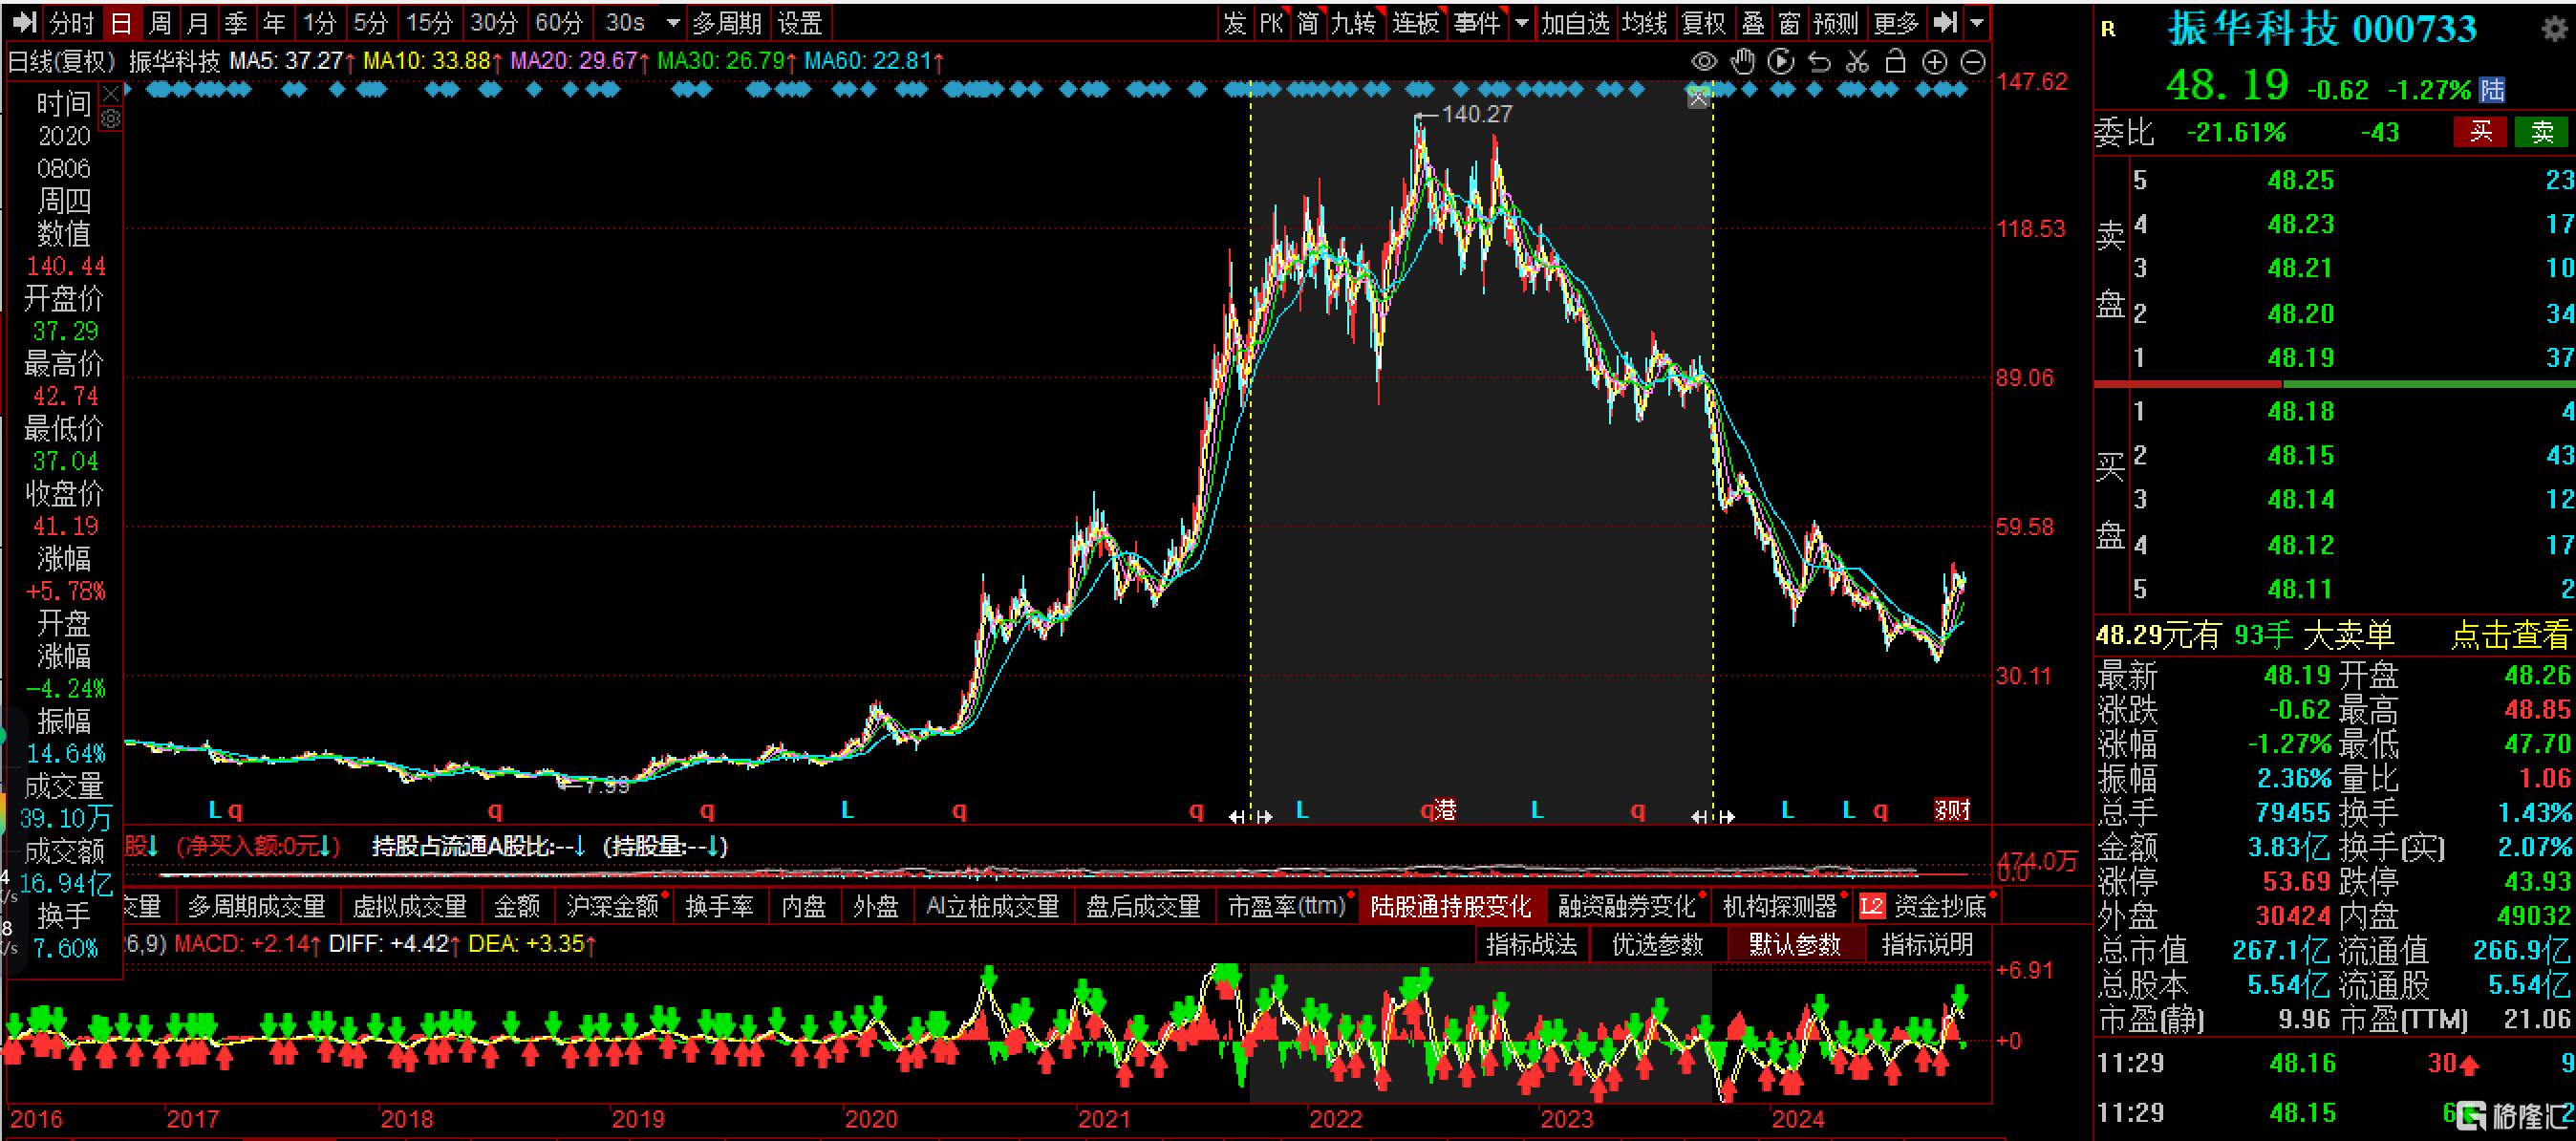Image resolution: width=2576 pixels, height=1141 pixels.
Task: Switch to 60分 minute chart
Action: pos(558,22)
